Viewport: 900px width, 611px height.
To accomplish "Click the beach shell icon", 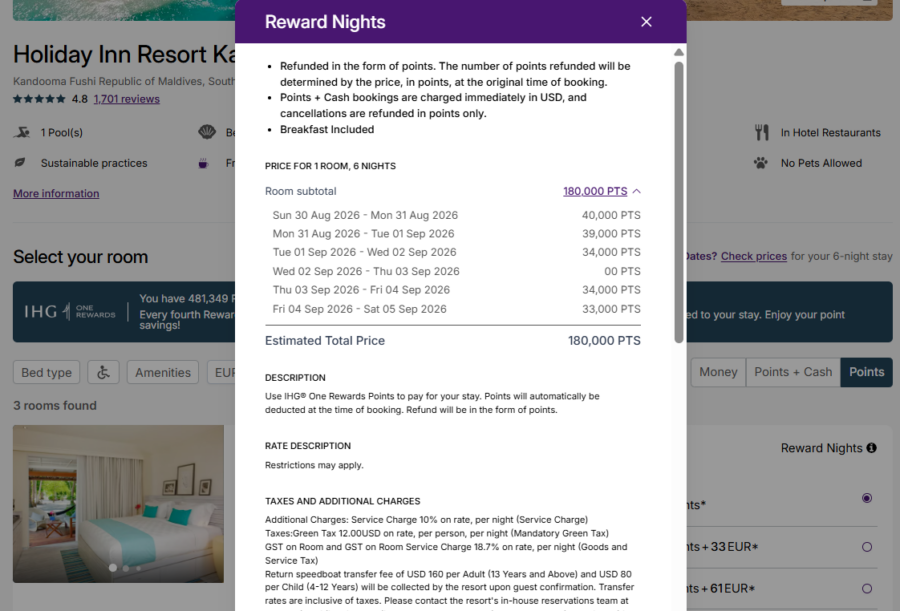I will [207, 133].
